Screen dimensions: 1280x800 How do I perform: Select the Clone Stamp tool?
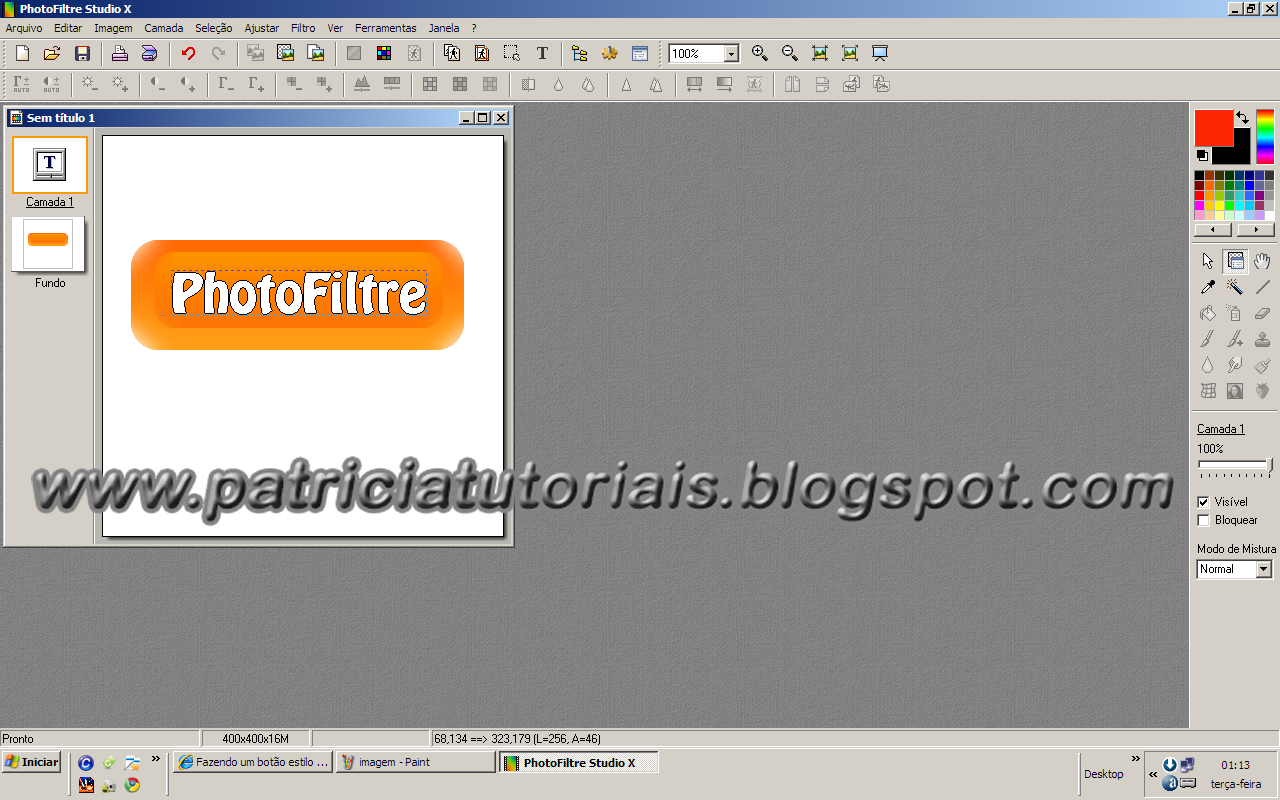[1262, 339]
